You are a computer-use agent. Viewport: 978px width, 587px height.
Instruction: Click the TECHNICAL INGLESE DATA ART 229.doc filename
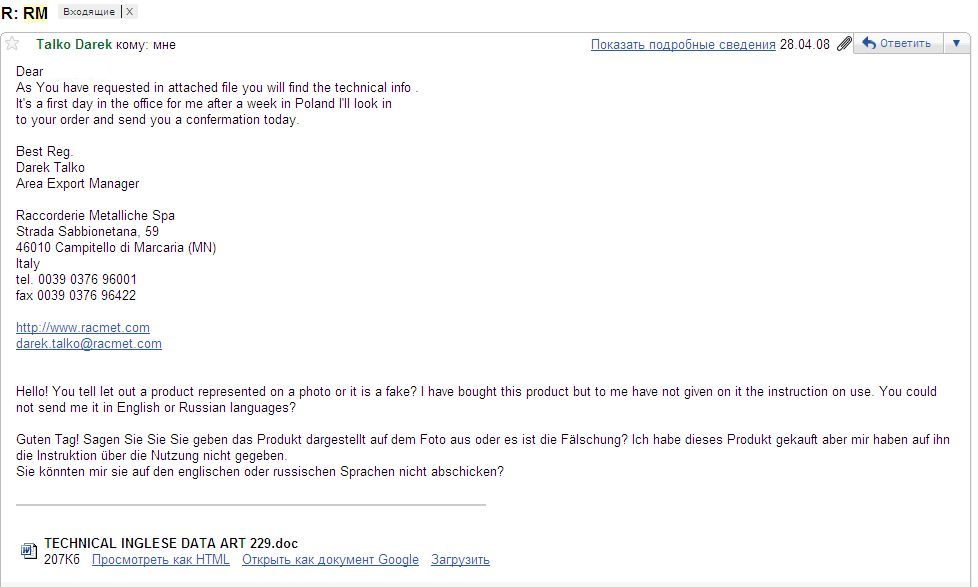(x=171, y=543)
